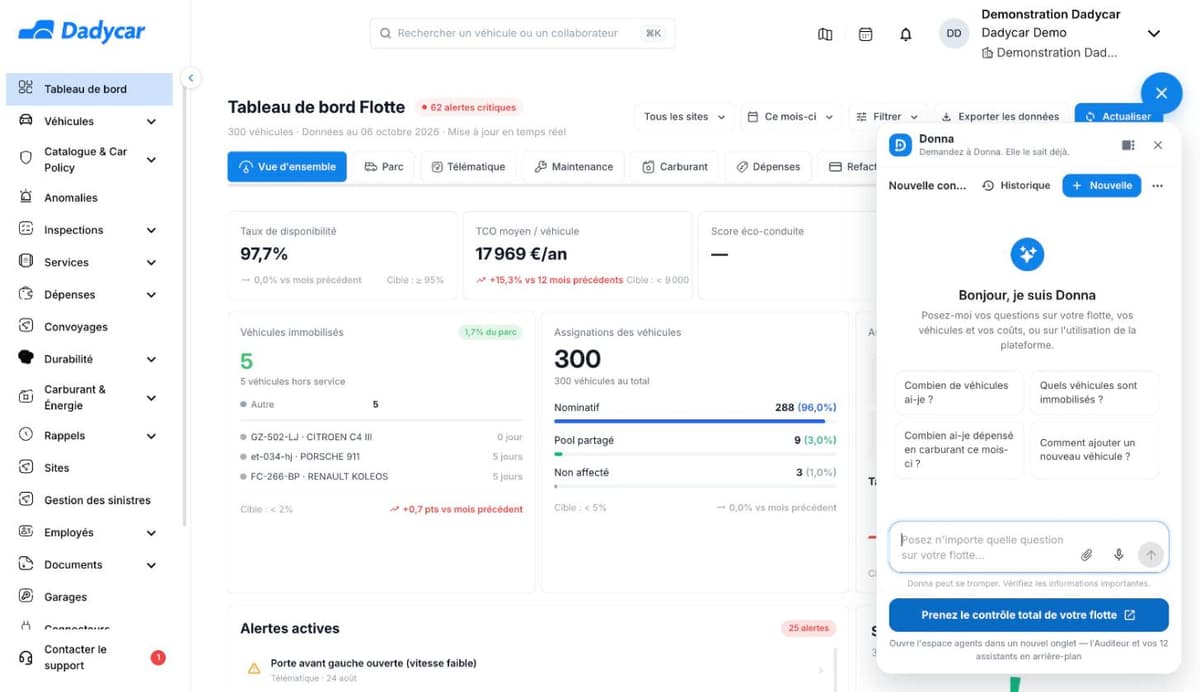
Task: Open Historique in the Donna panel
Action: pyautogui.click(x=1016, y=186)
